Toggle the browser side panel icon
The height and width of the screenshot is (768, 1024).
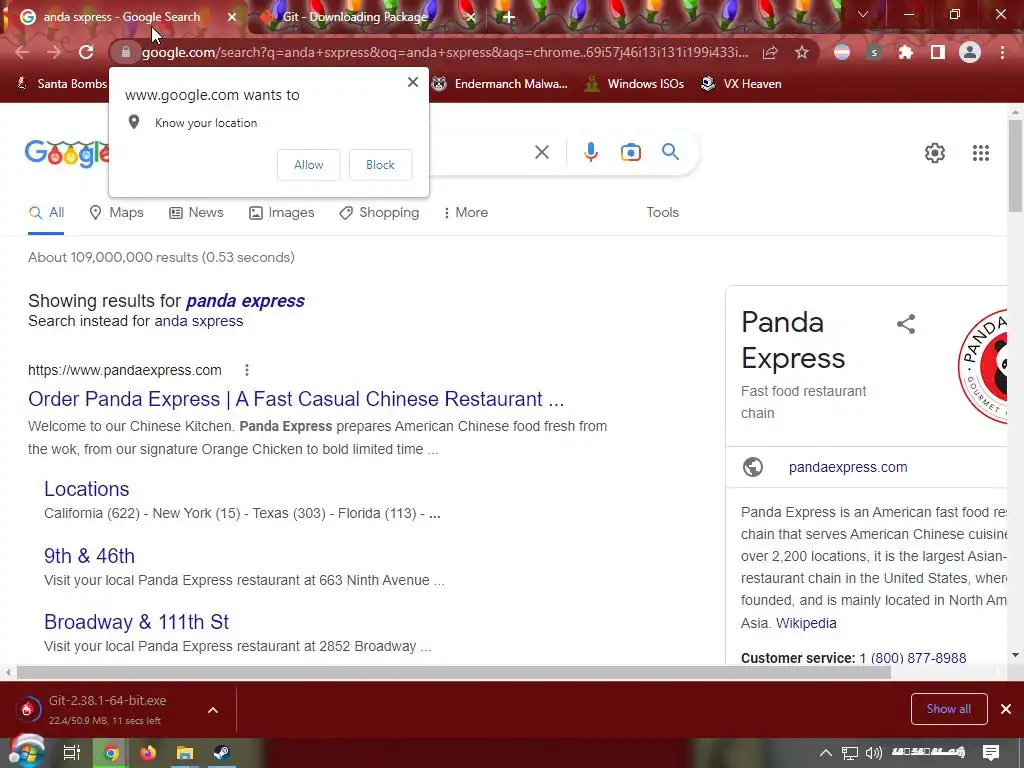tap(938, 52)
